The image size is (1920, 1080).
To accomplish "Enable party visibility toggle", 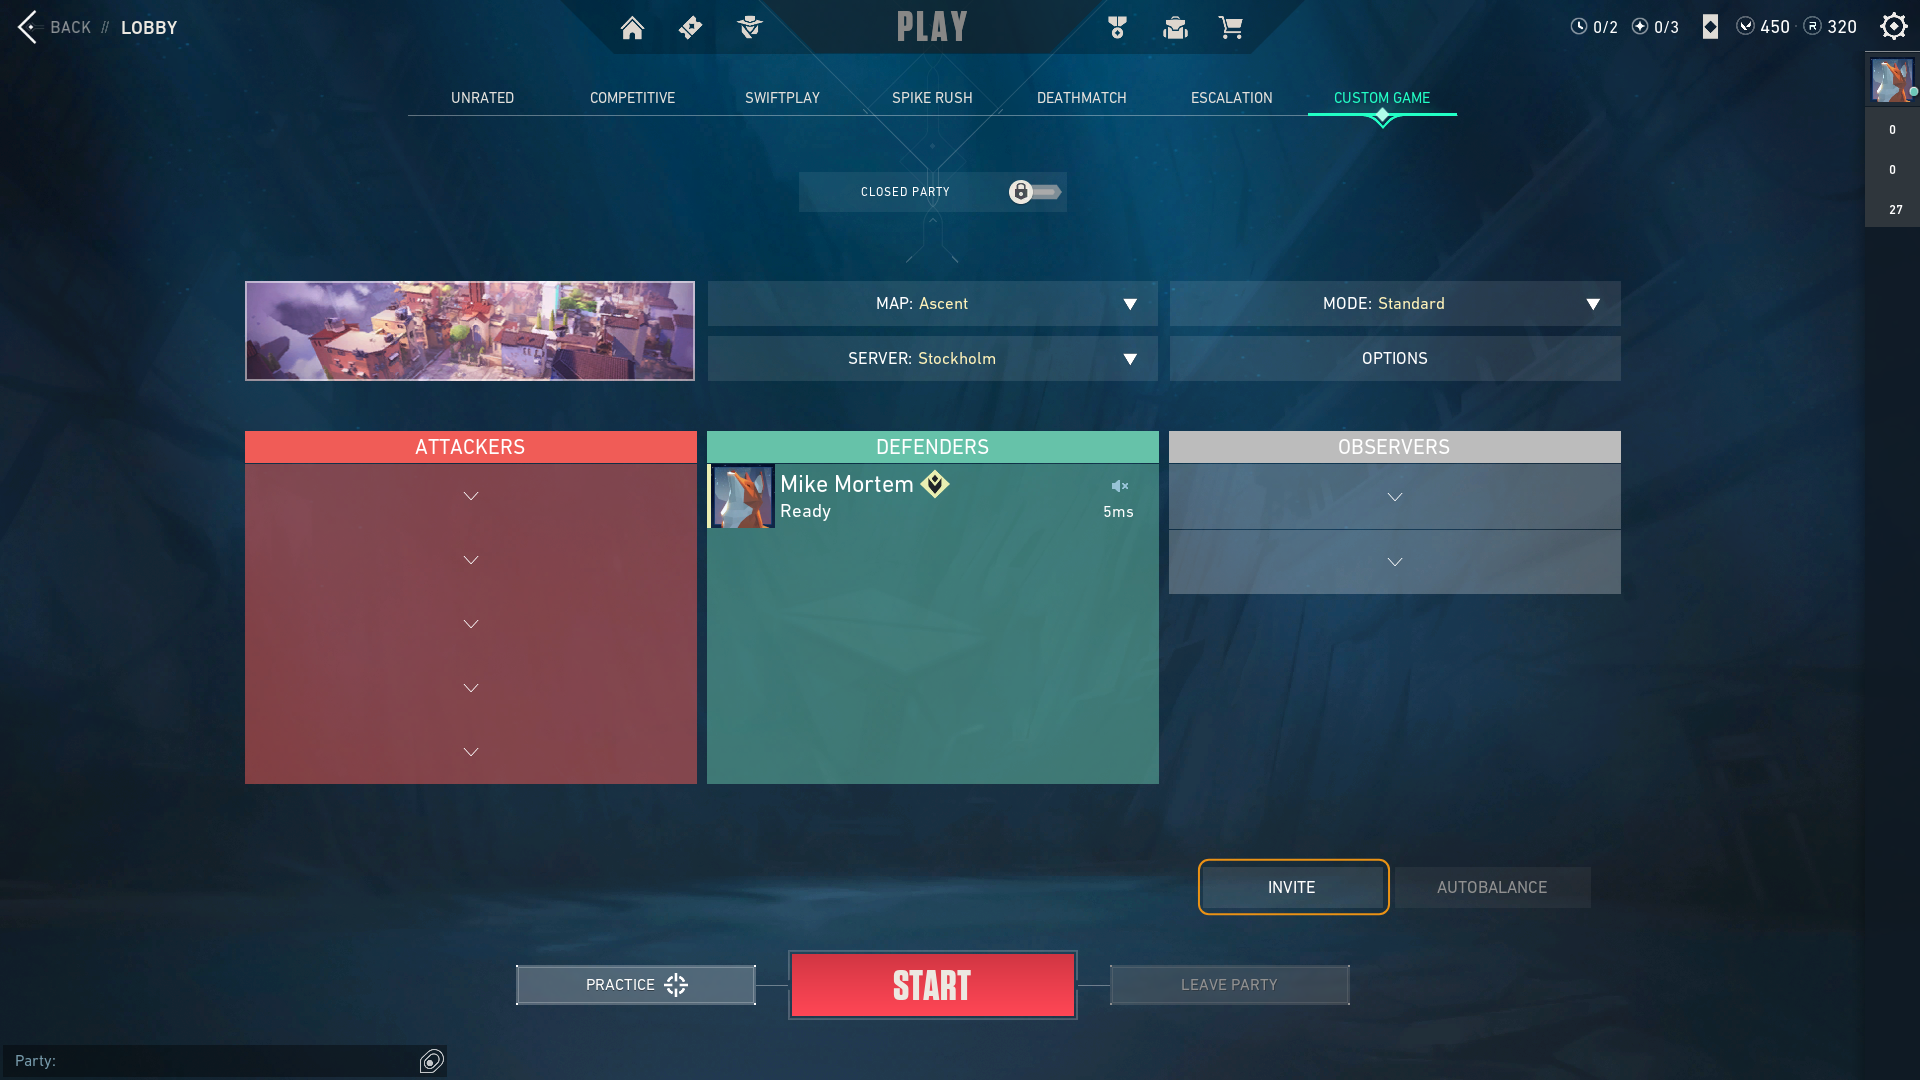I will (x=1036, y=191).
